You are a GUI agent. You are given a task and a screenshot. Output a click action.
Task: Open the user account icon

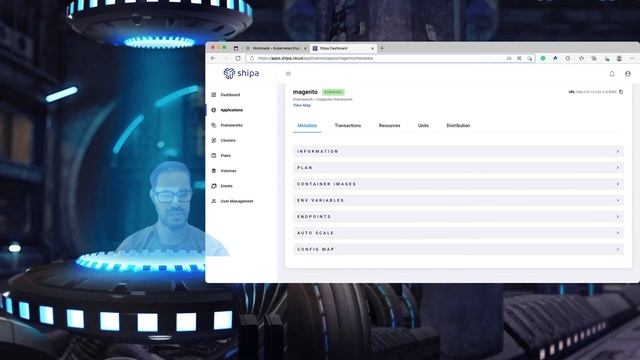point(628,74)
